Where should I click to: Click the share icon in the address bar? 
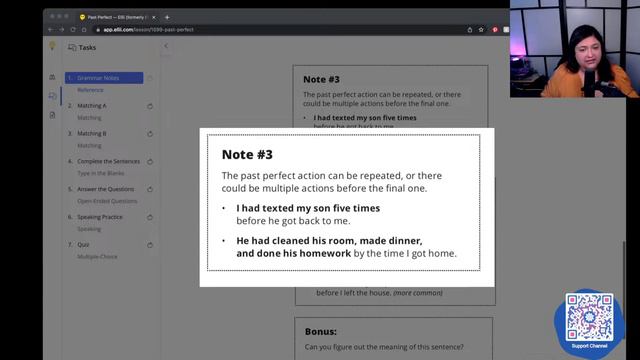pyautogui.click(x=470, y=29)
